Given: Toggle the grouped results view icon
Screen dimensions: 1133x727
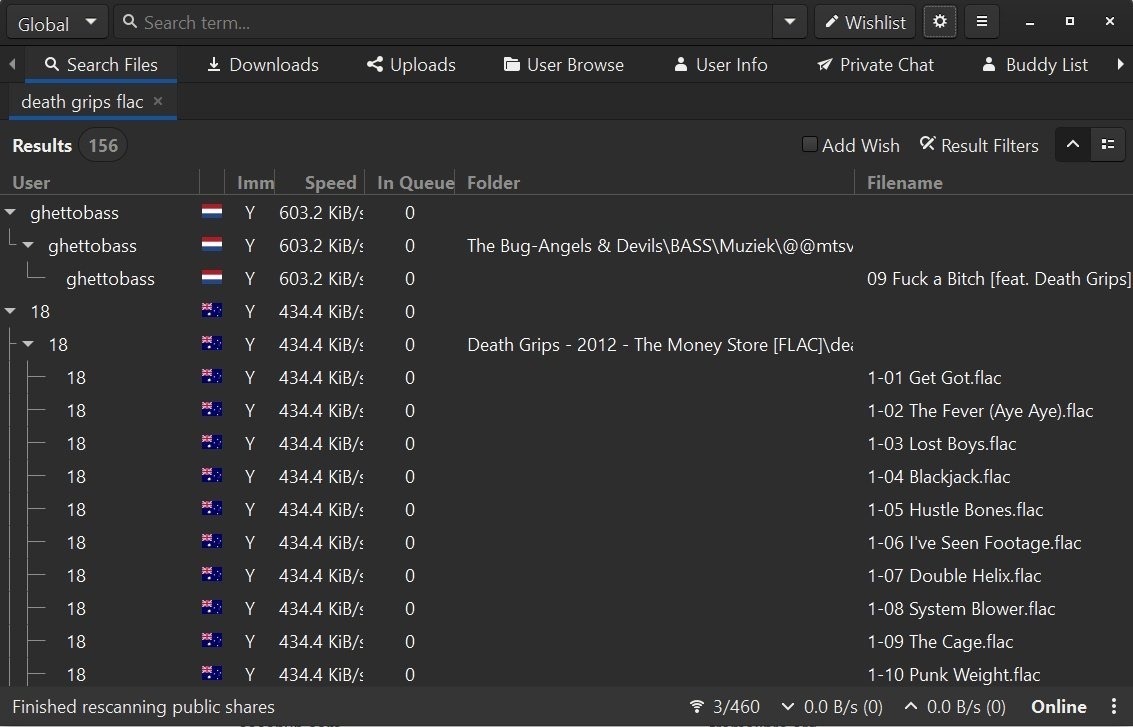Looking at the screenshot, I should [1108, 145].
